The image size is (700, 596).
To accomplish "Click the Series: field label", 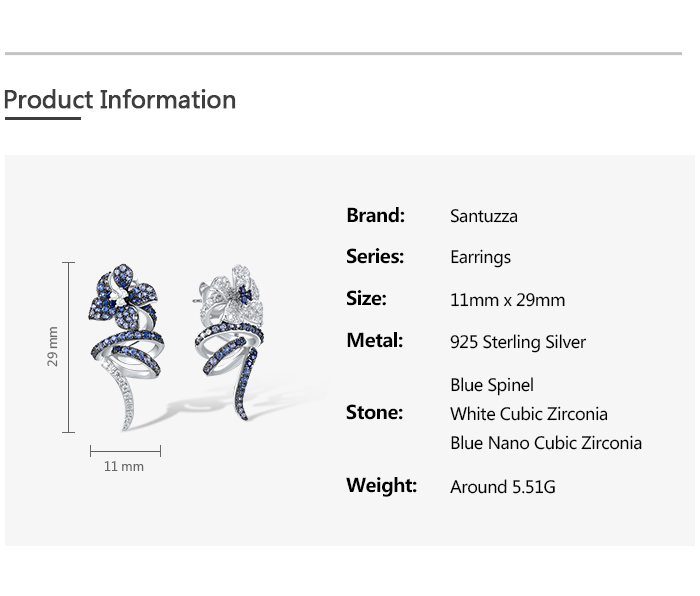I will [375, 256].
